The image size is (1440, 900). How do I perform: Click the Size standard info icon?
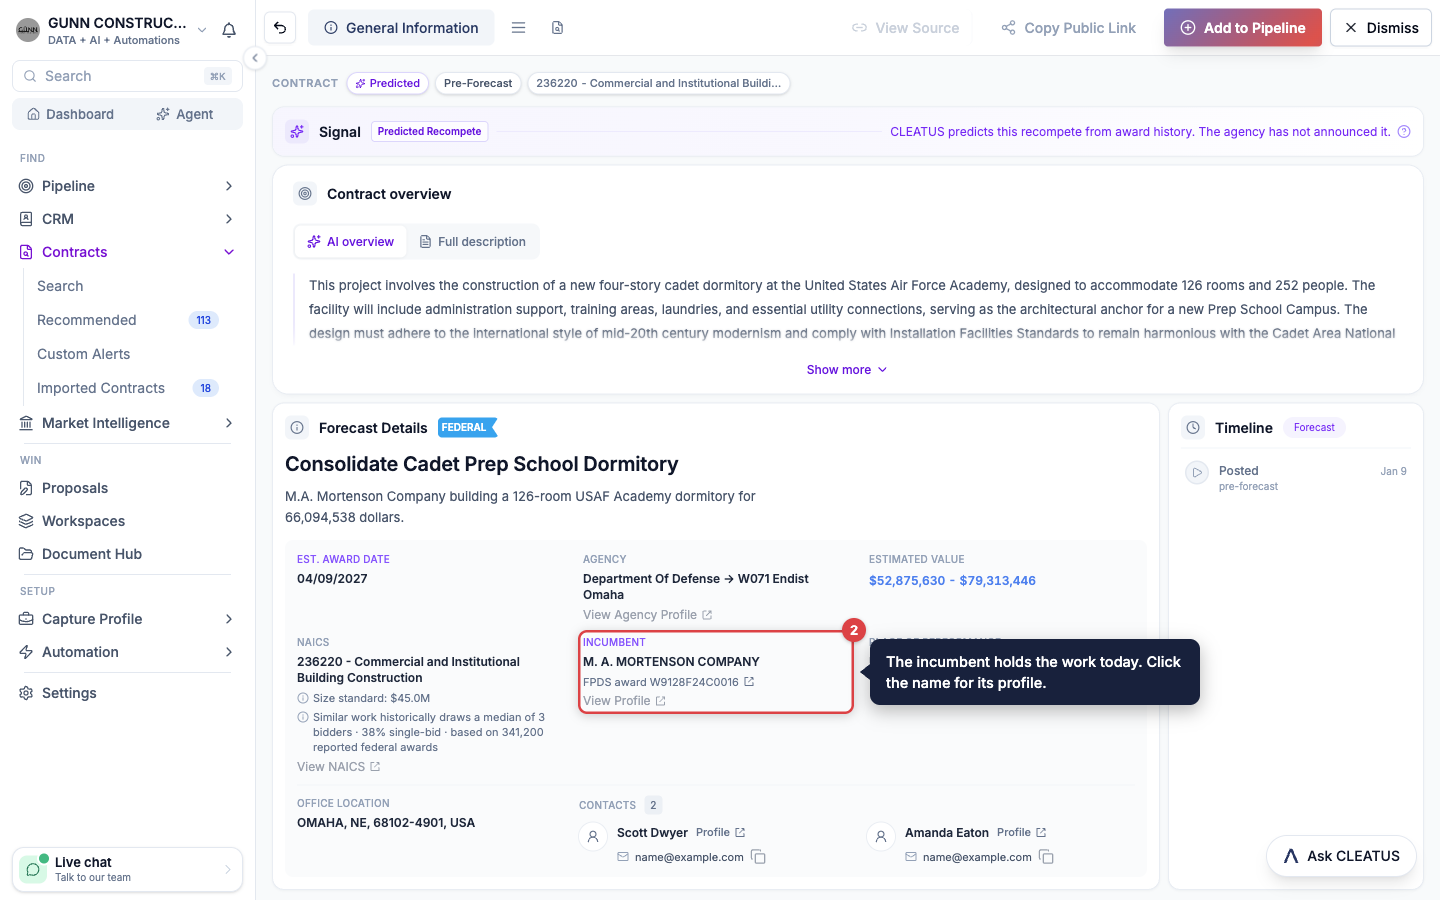[x=303, y=698]
